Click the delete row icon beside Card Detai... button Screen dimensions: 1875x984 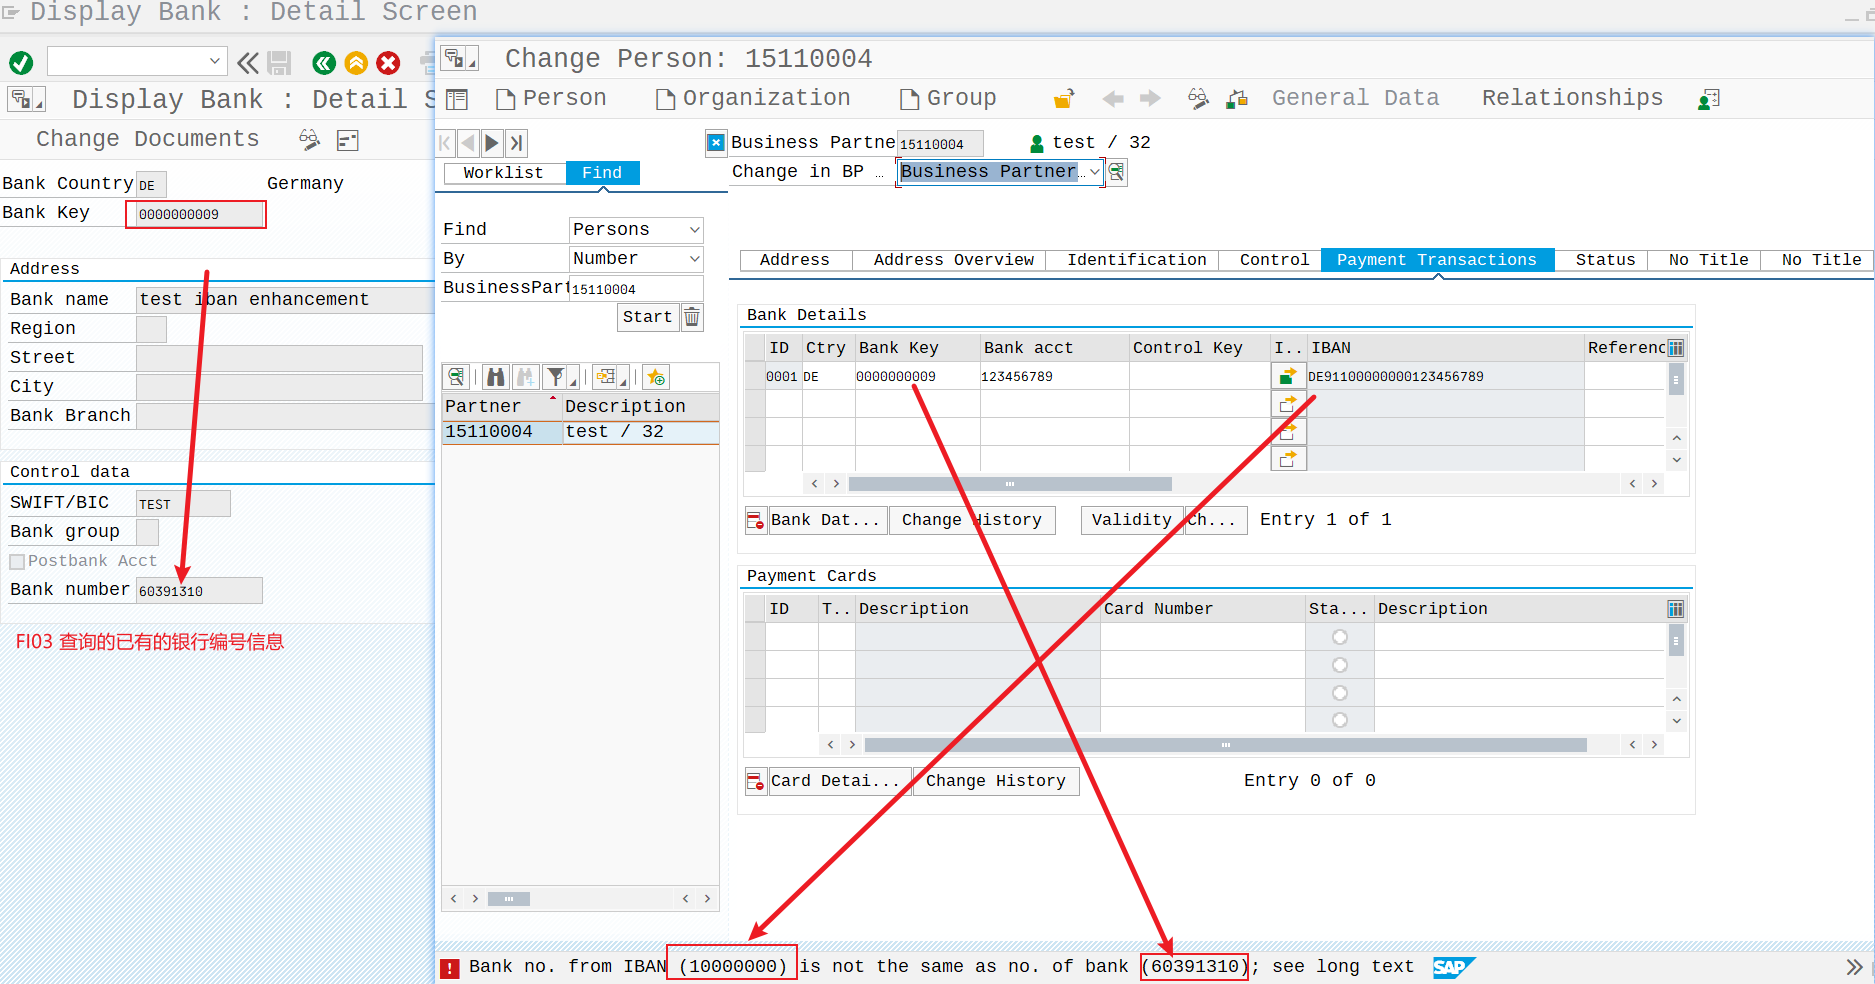(x=756, y=782)
